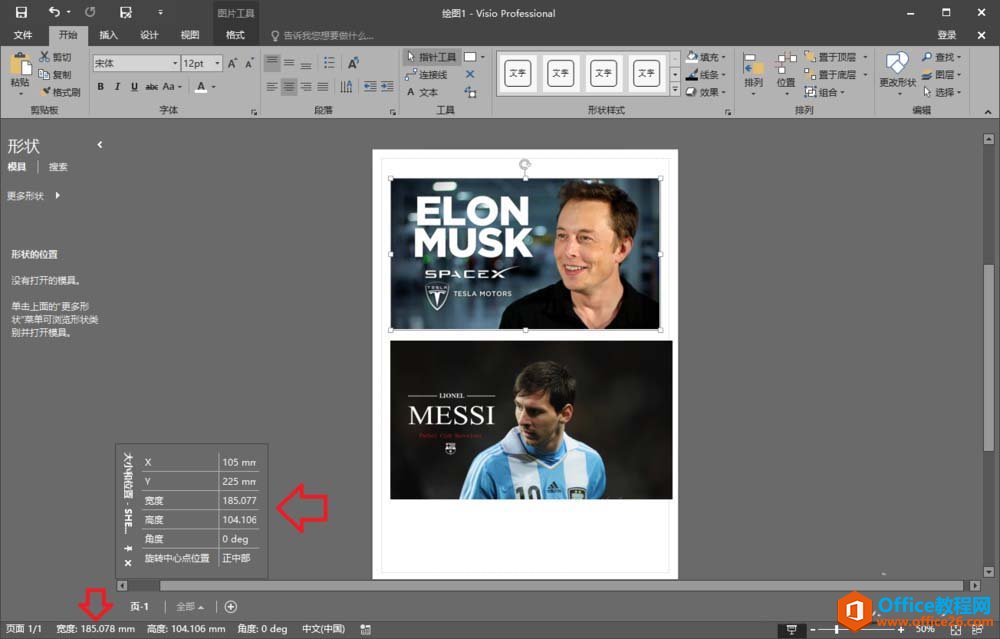Click the Save icon in title bar
The height and width of the screenshot is (639, 1000).
[21, 12]
